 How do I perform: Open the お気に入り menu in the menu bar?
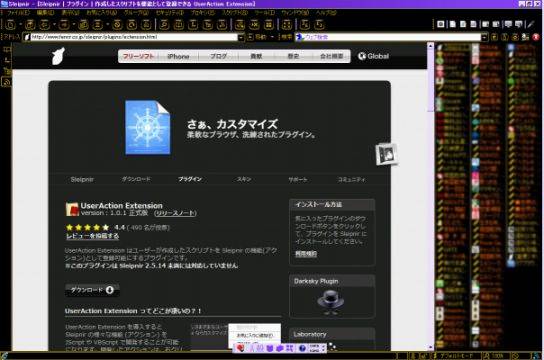click(x=101, y=13)
